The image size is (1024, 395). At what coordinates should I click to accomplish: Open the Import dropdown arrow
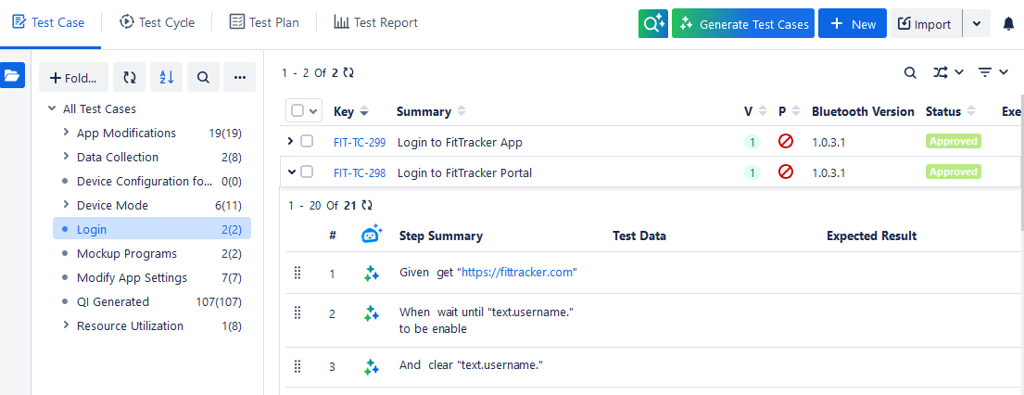click(x=976, y=24)
